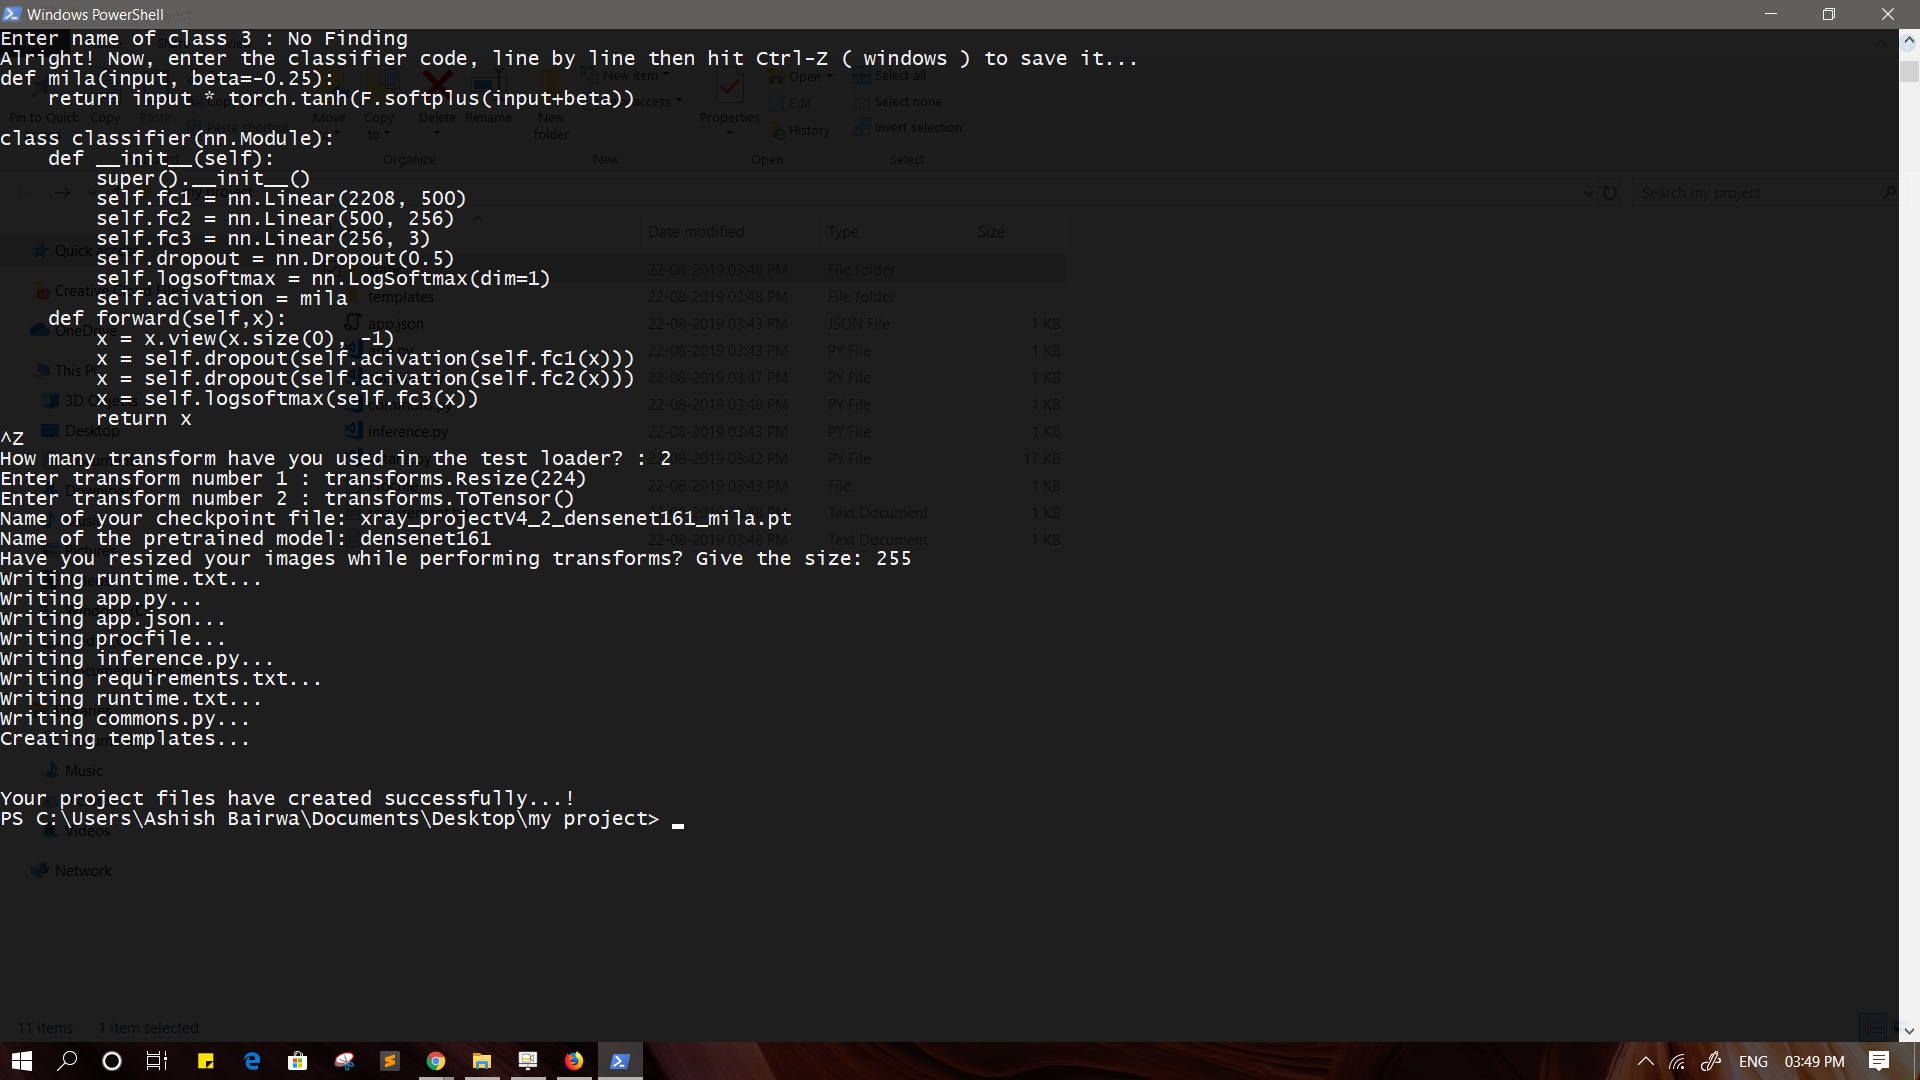Switch to File Explorer on the taskbar
Image resolution: width=1920 pixels, height=1080 pixels.
(x=482, y=1061)
